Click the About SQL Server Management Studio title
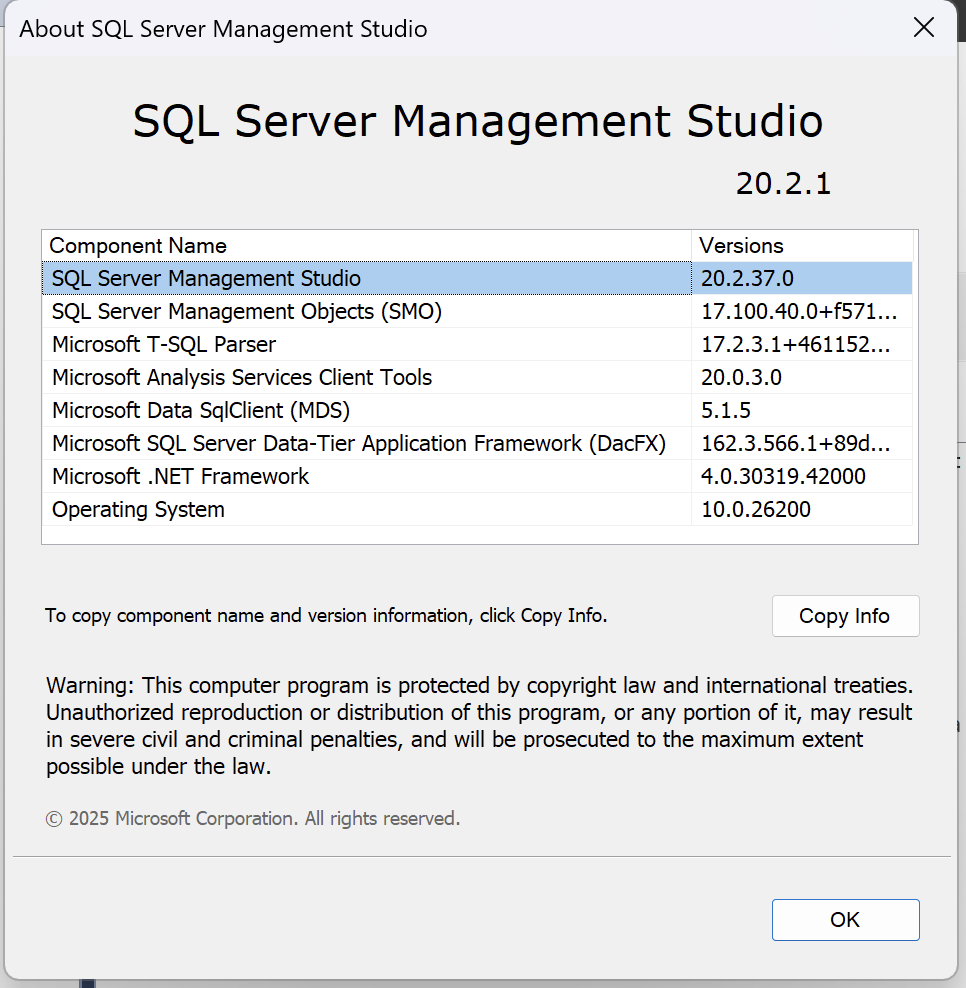Image resolution: width=966 pixels, height=988 pixels. click(223, 29)
